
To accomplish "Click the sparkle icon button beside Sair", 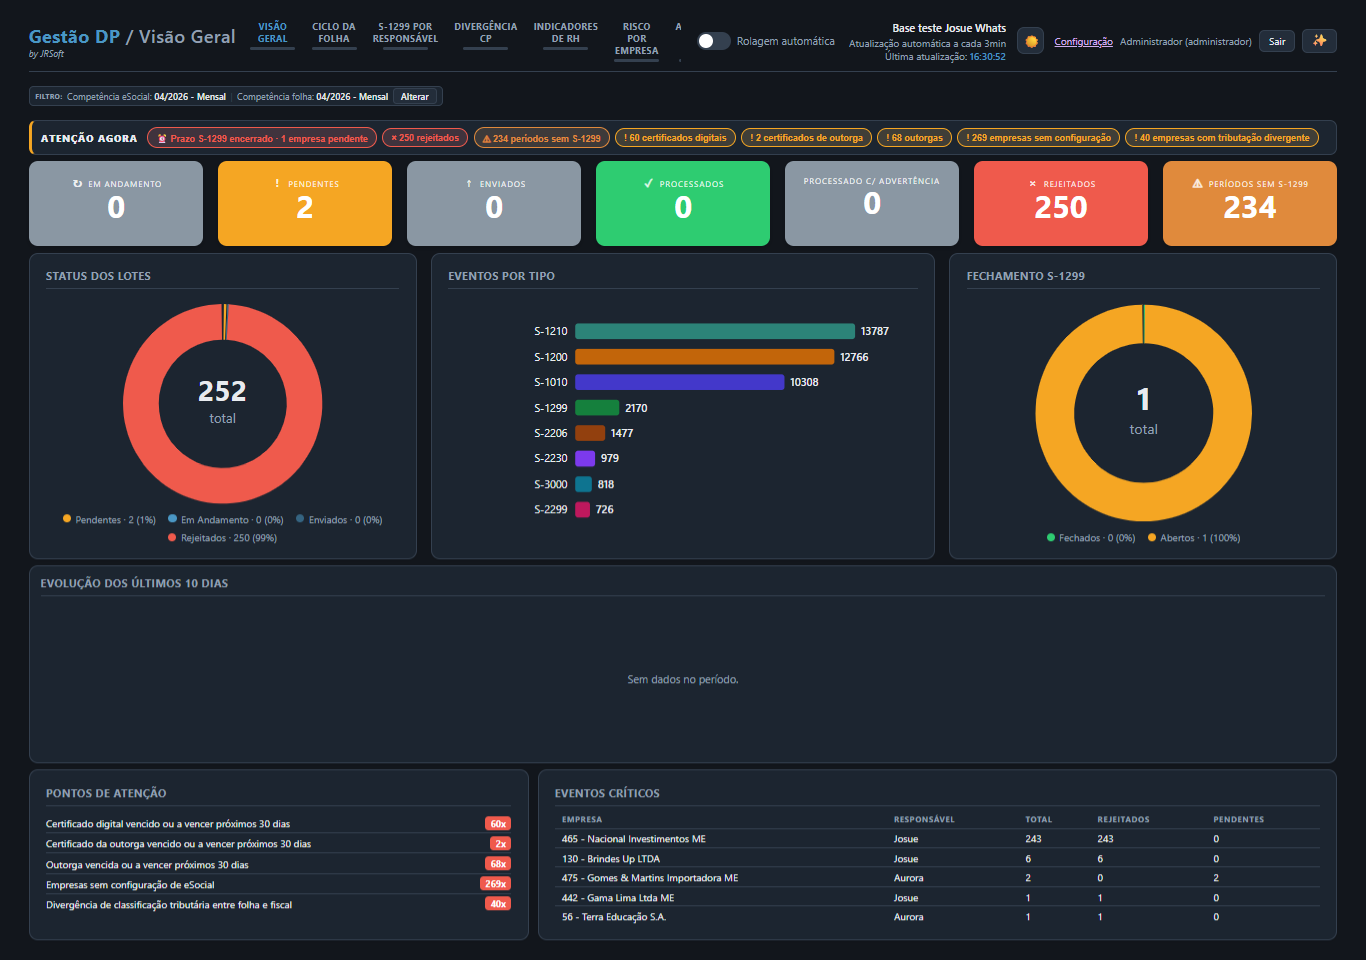I will click(1319, 41).
